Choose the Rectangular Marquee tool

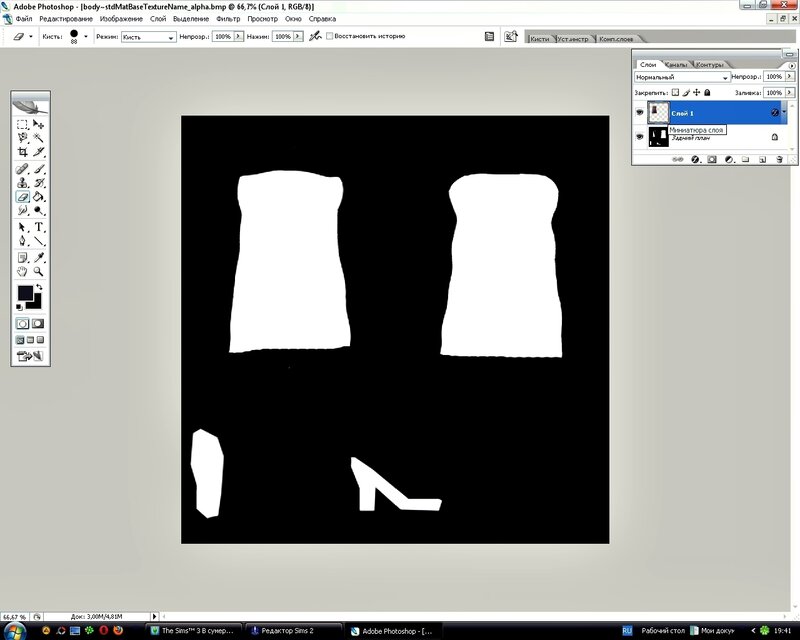click(x=22, y=123)
